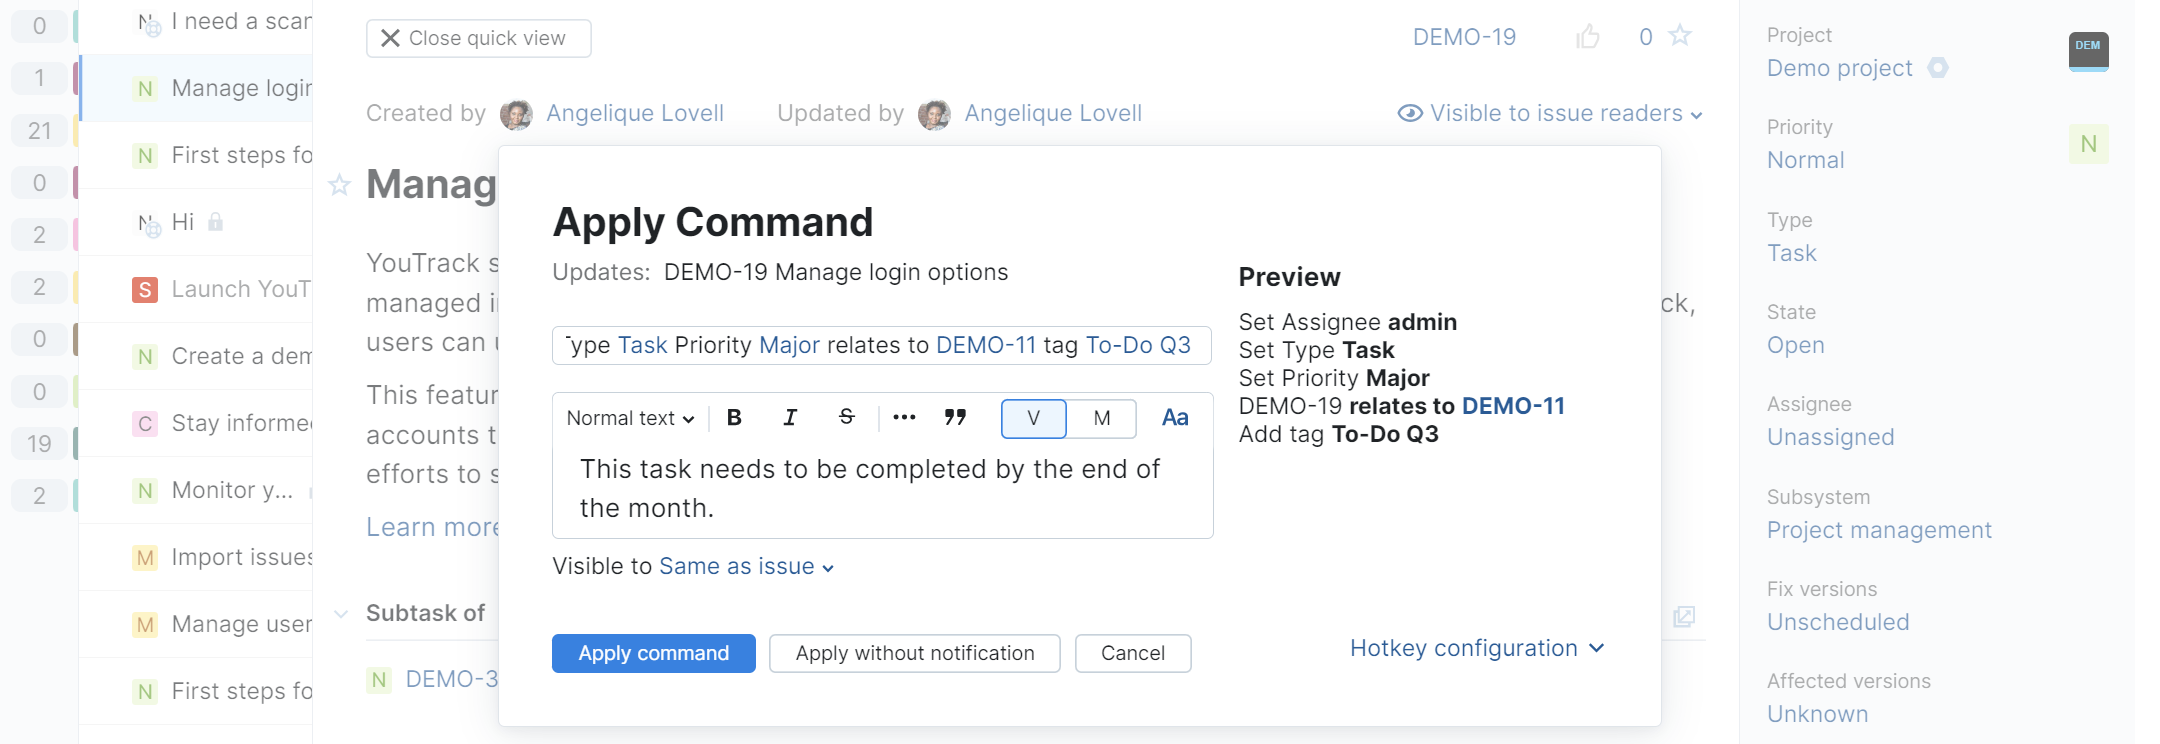This screenshot has width=2160, height=744.
Task: Change Visible to issue readers visibility
Action: 1550,113
